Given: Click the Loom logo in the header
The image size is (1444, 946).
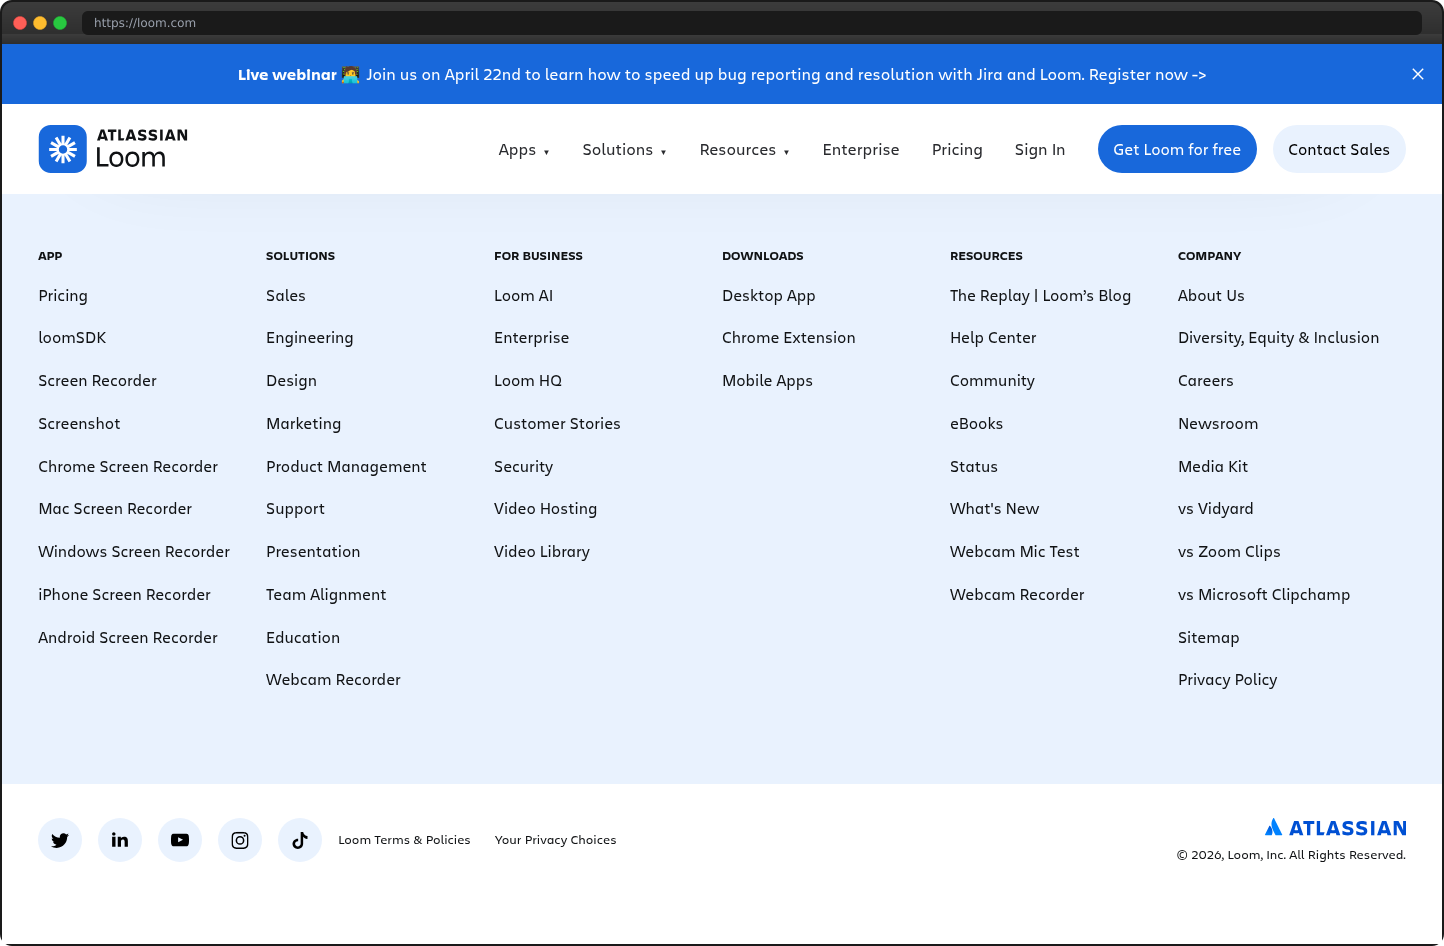Looking at the screenshot, I should (x=112, y=148).
